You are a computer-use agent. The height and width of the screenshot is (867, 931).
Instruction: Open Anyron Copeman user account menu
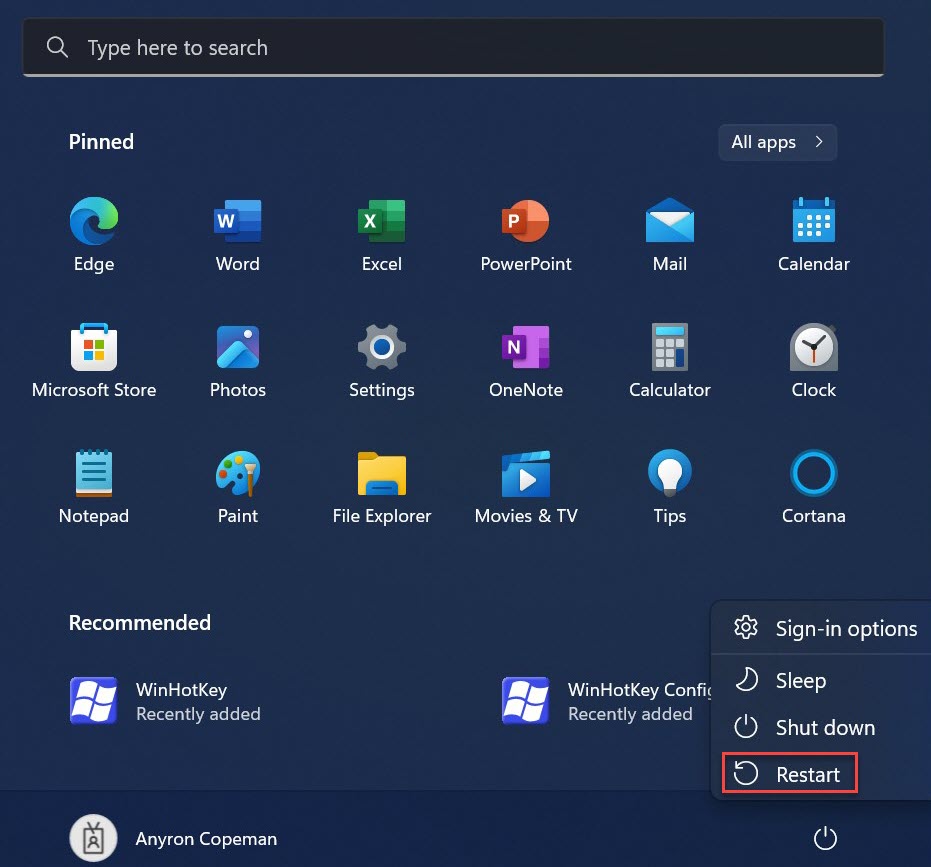pos(173,838)
